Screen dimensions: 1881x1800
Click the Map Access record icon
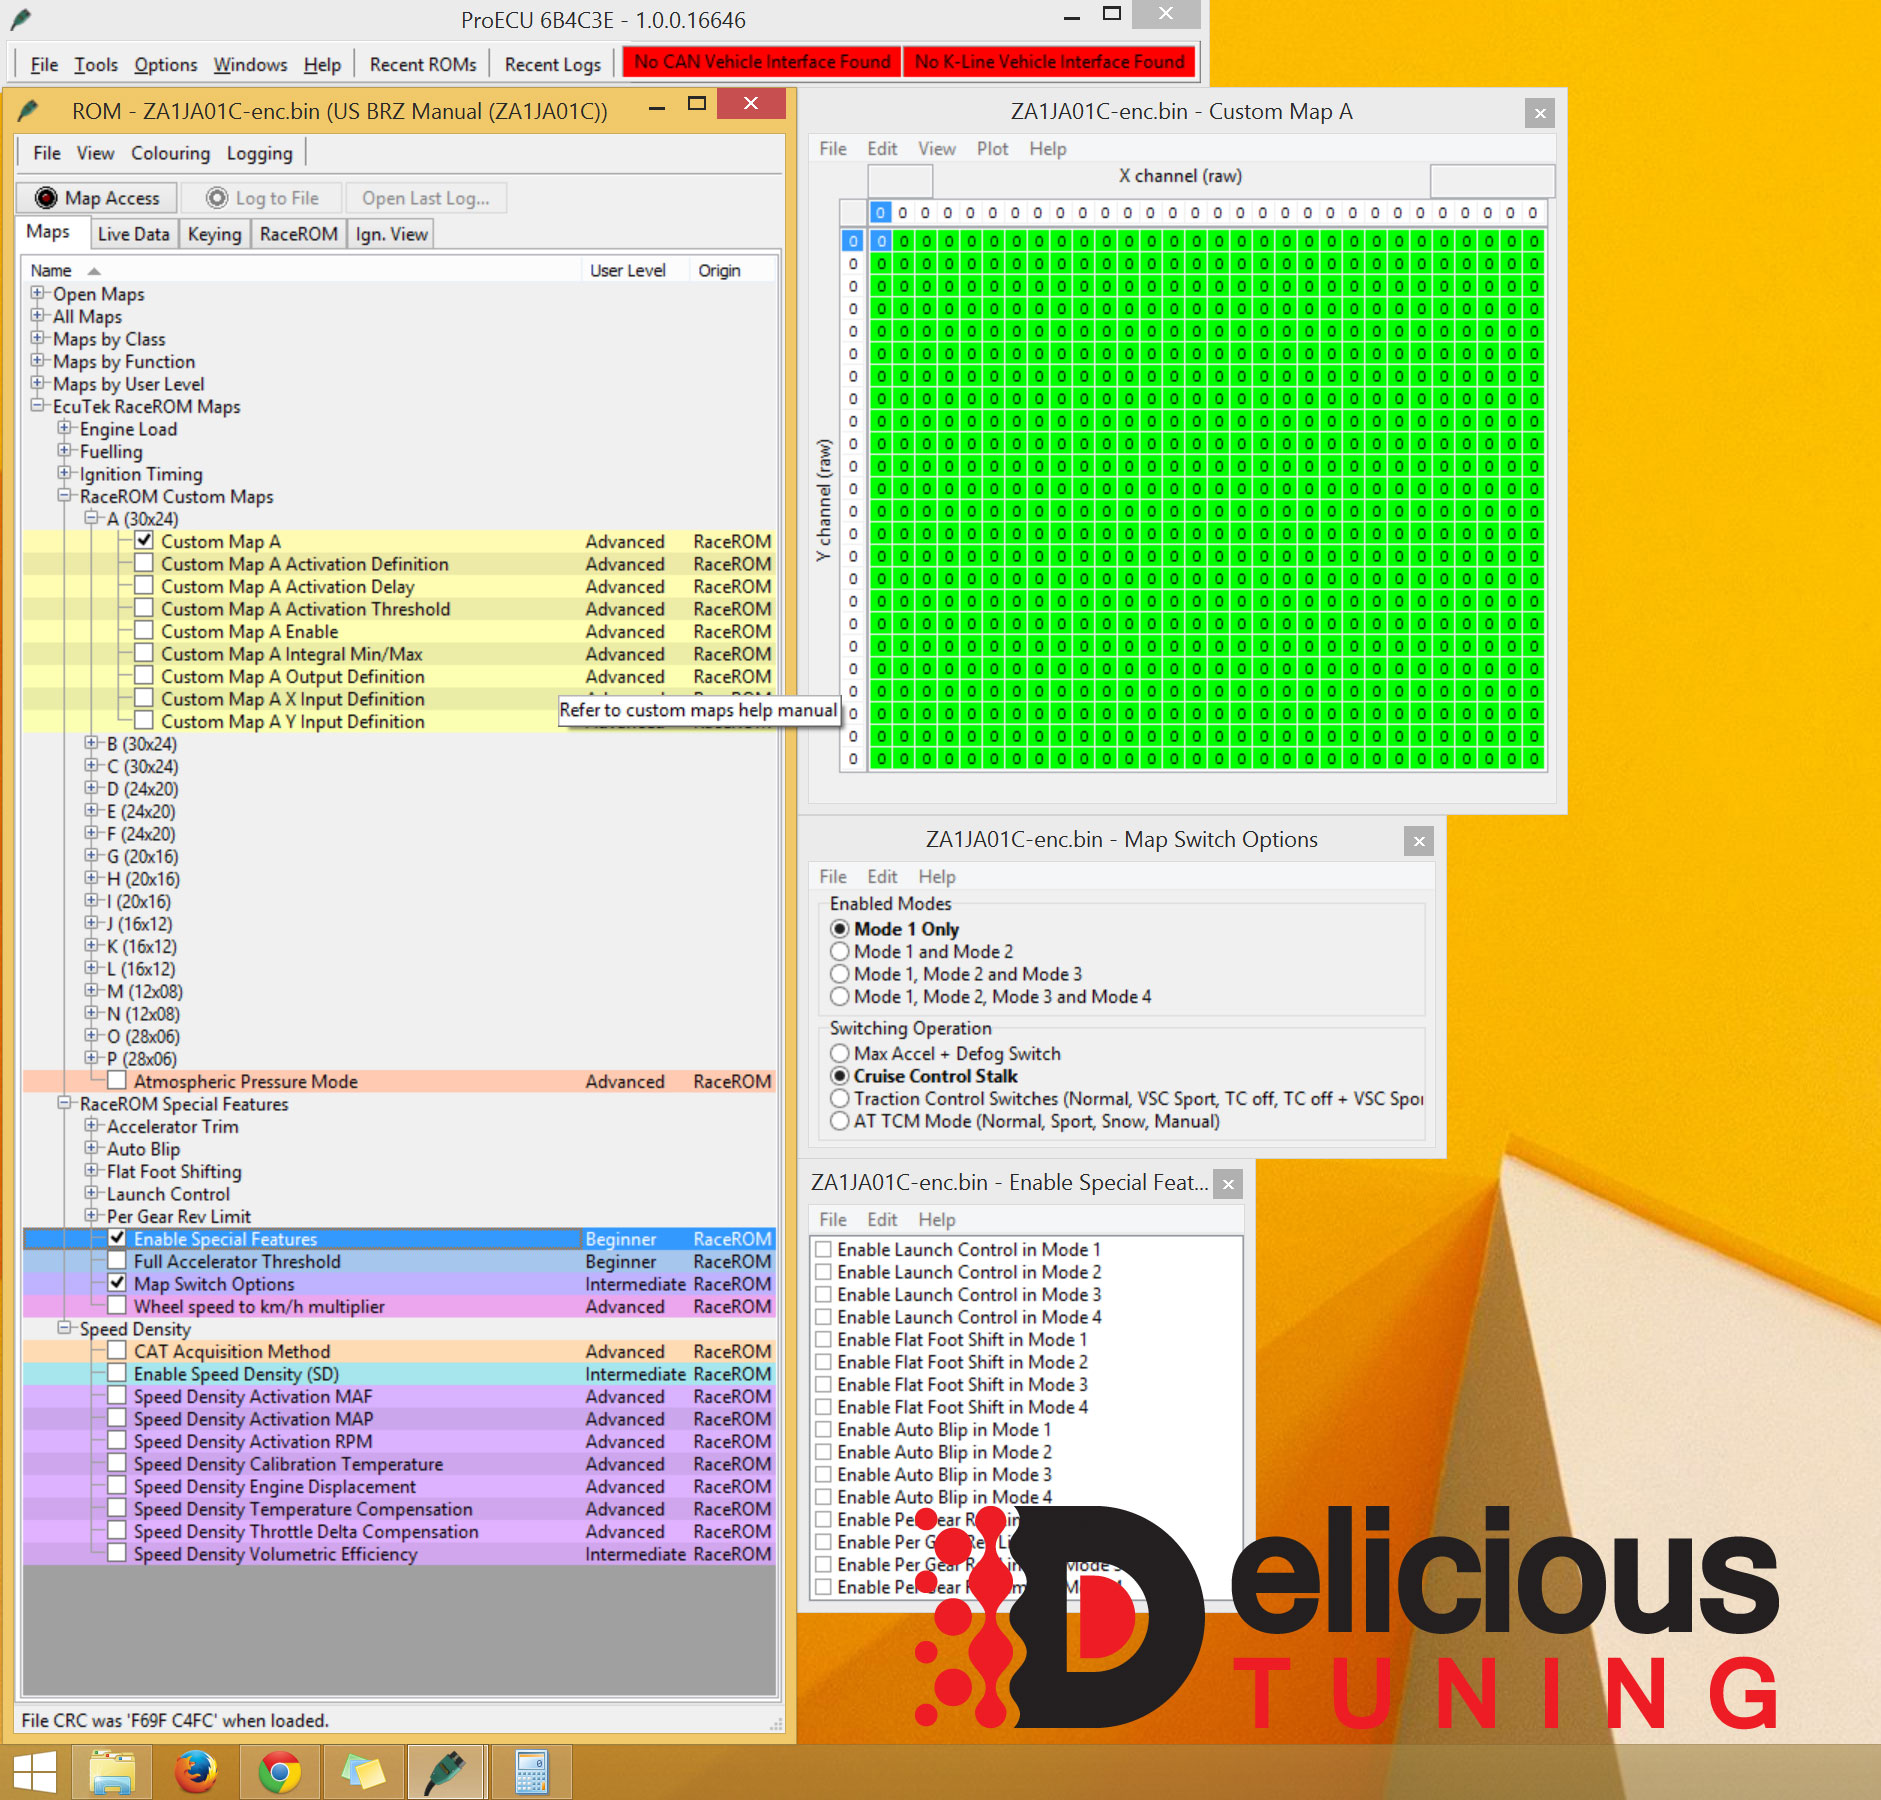point(46,198)
